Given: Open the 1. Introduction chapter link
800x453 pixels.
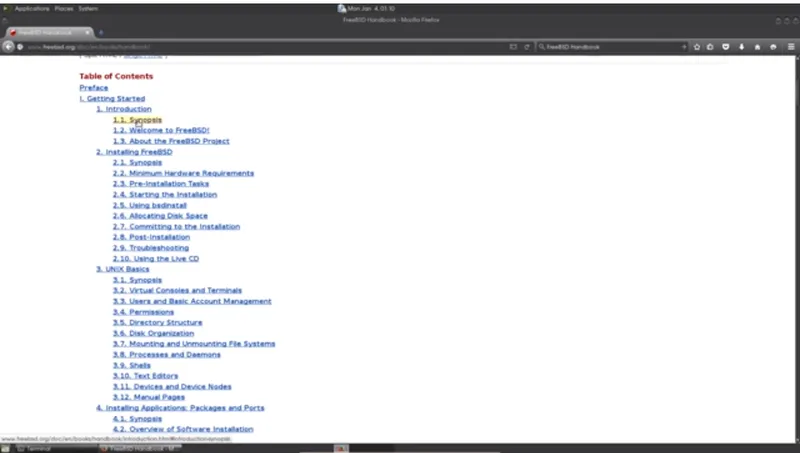Looking at the screenshot, I should tap(124, 109).
